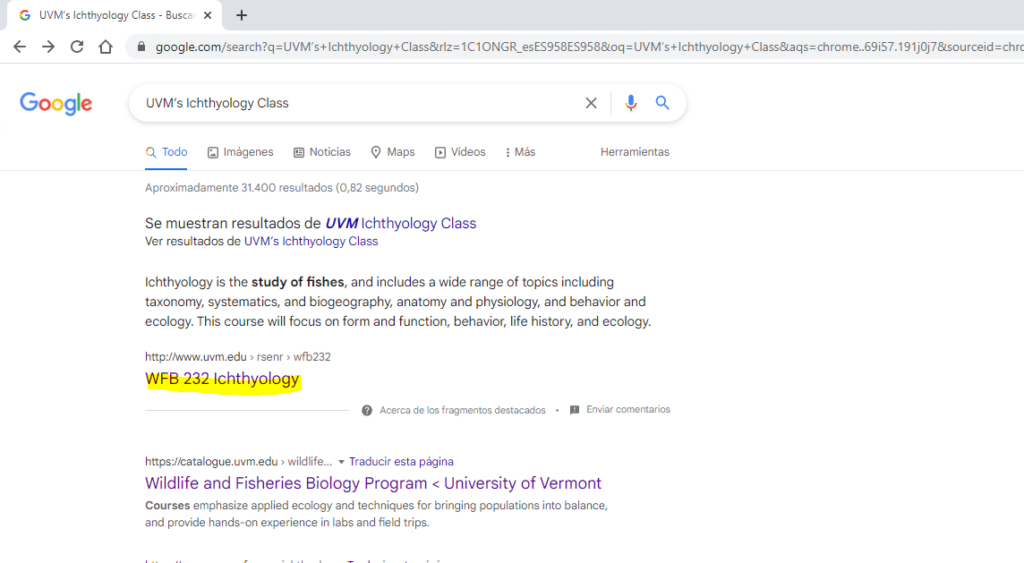Reload the current page
This screenshot has width=1024, height=563.
tap(77, 47)
